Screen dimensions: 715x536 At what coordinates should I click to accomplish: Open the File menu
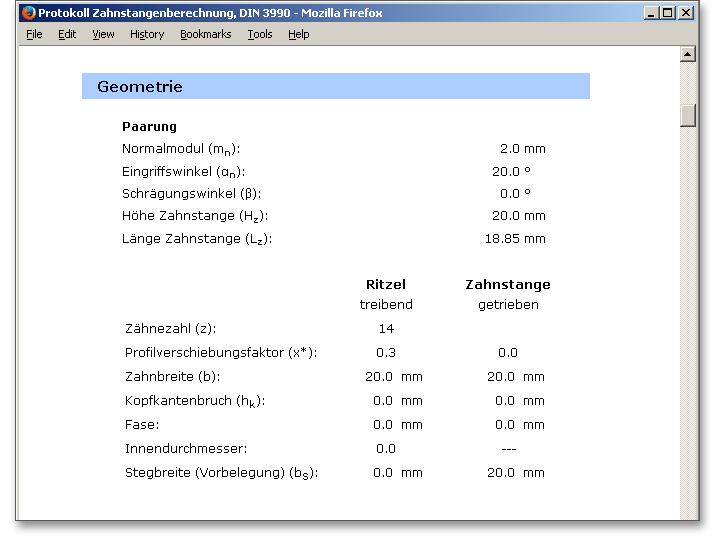tap(34, 34)
